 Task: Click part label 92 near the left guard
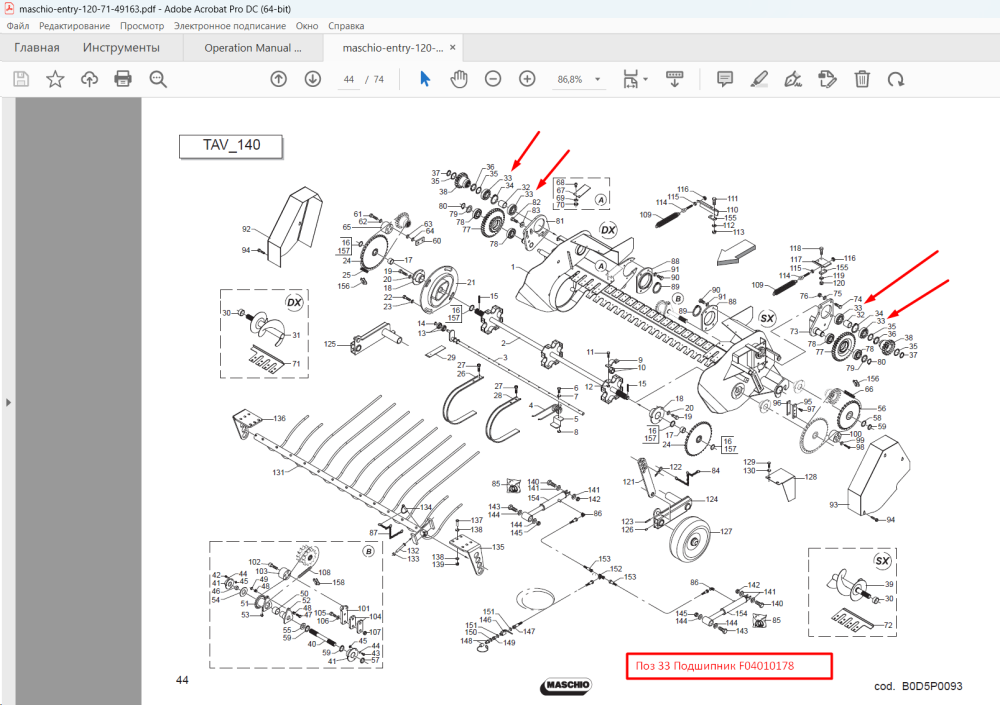[x=246, y=229]
